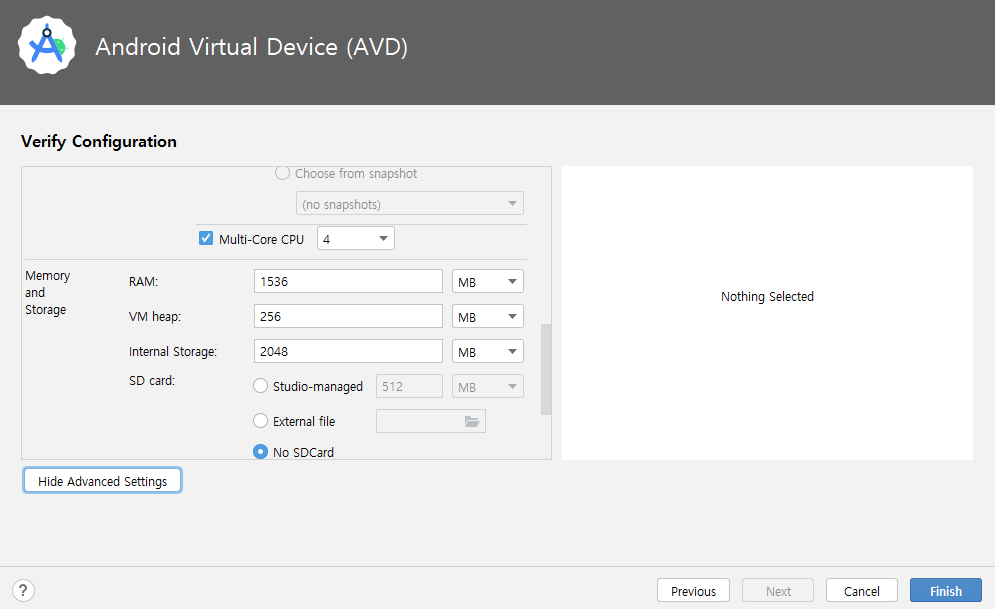
Task: Click the Android Virtual Device (AVD) title
Action: (x=251, y=47)
